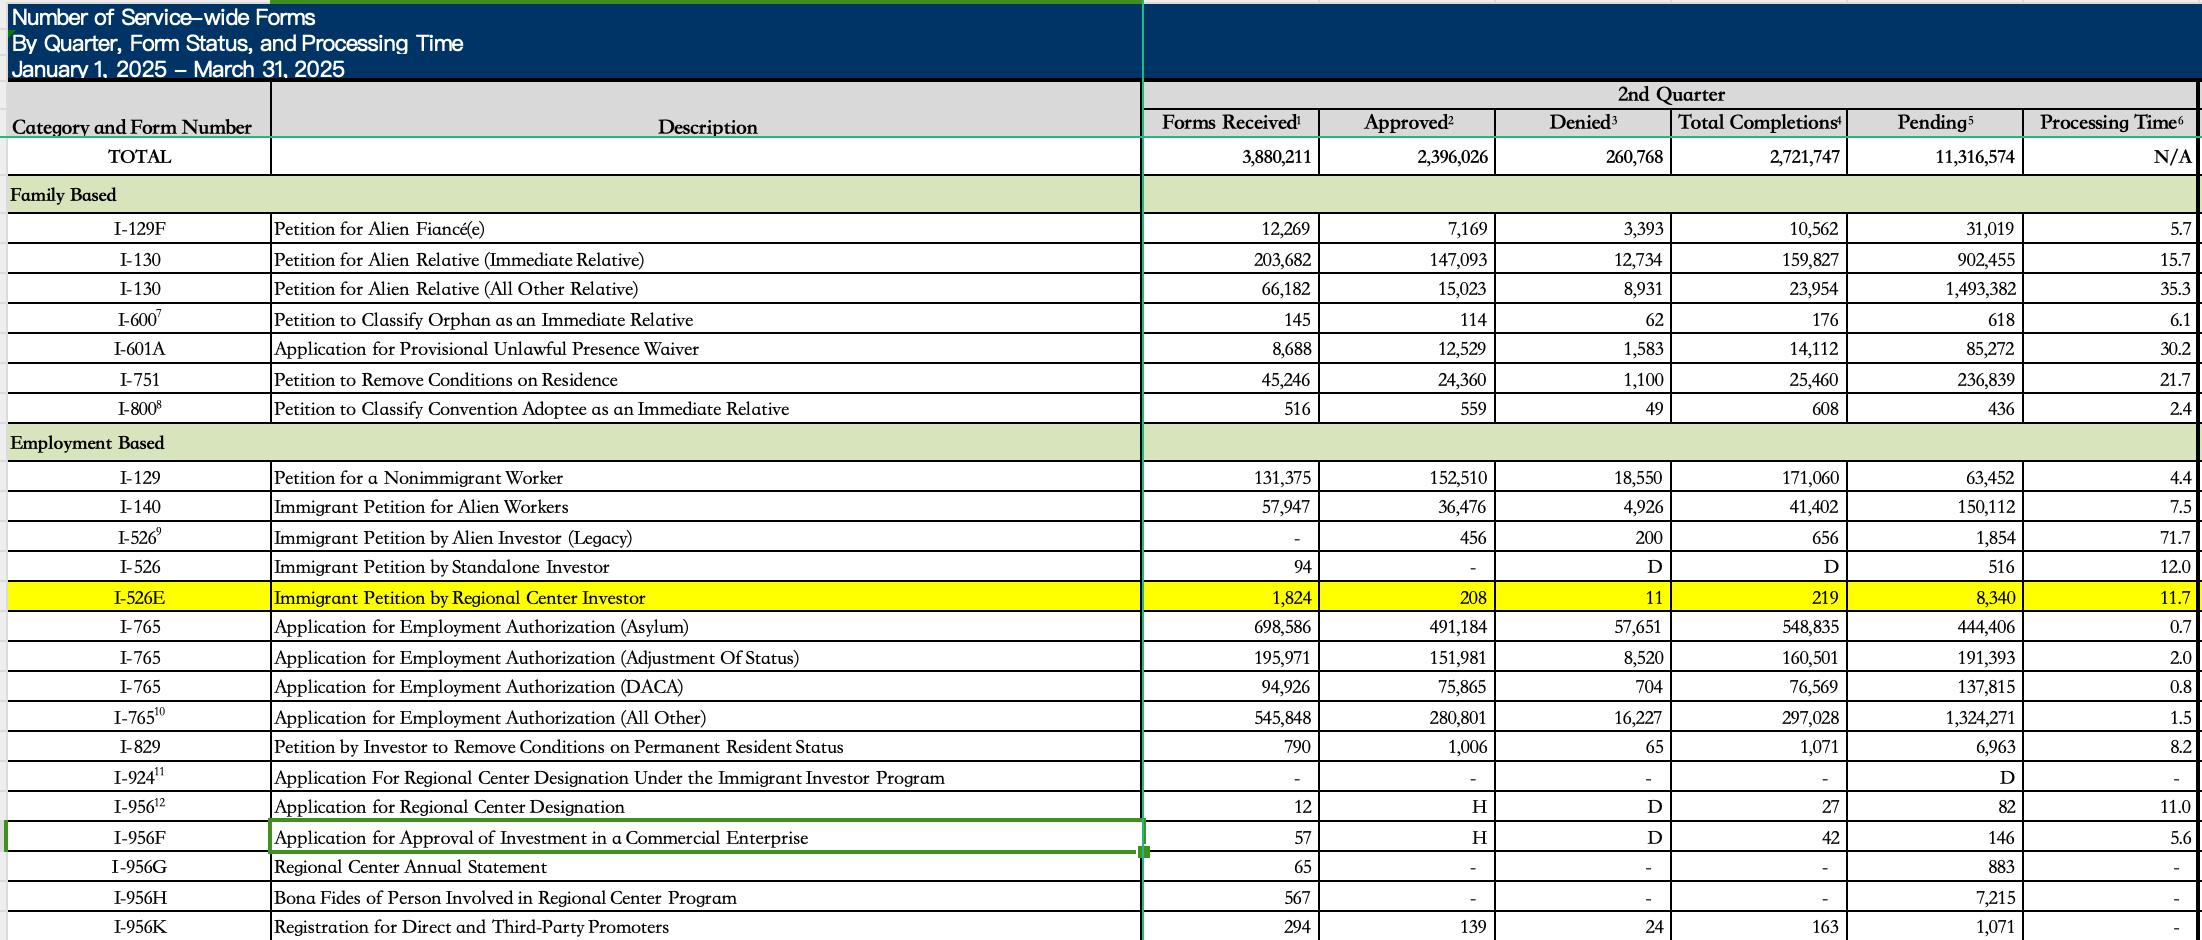This screenshot has width=2202, height=940.
Task: Click the "Employment Based" section label
Action: click(87, 443)
